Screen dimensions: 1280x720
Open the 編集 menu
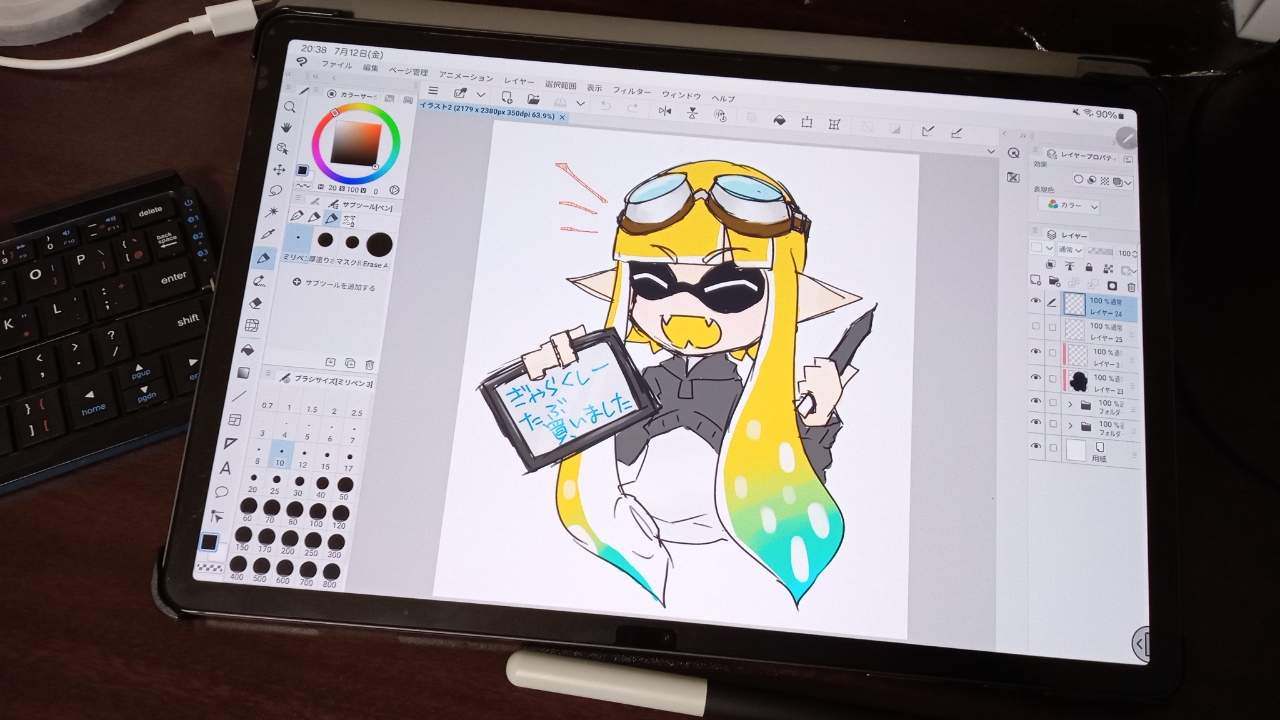(x=370, y=68)
